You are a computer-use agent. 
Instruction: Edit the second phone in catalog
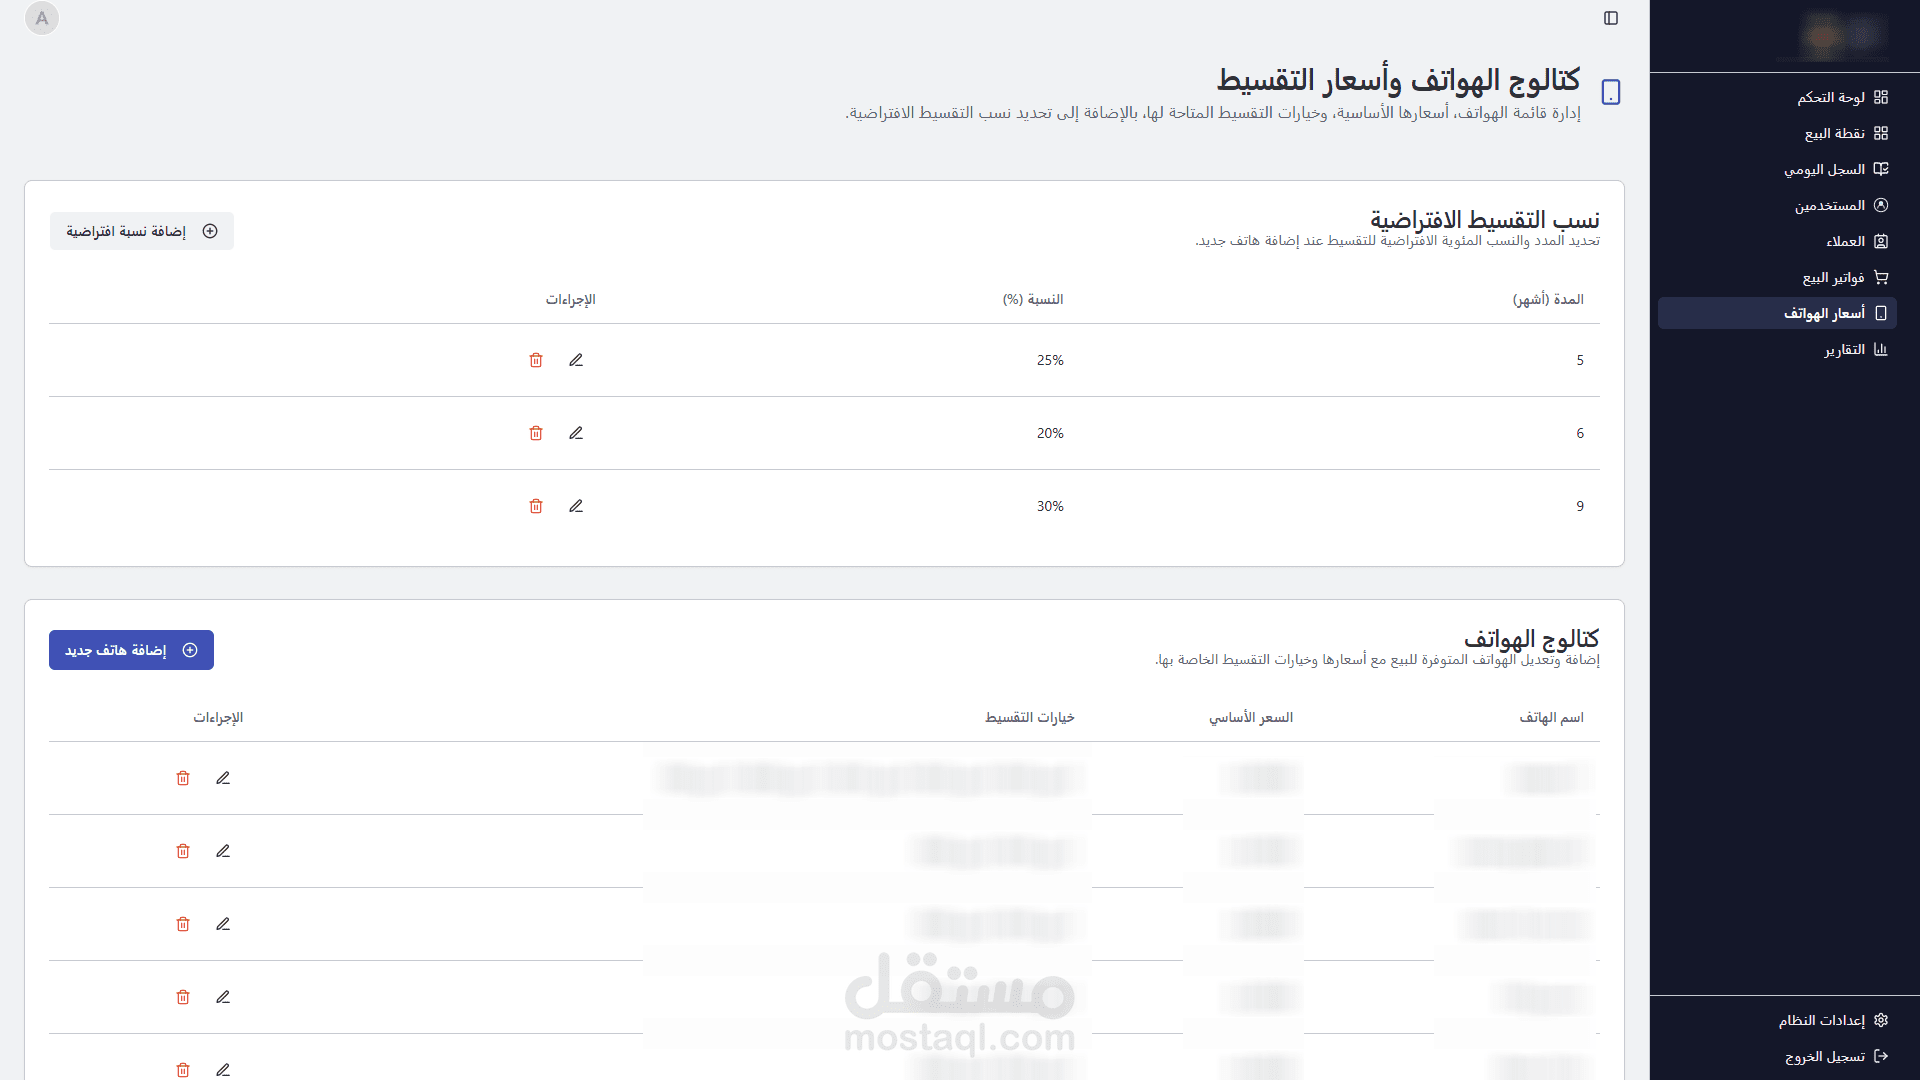223,851
